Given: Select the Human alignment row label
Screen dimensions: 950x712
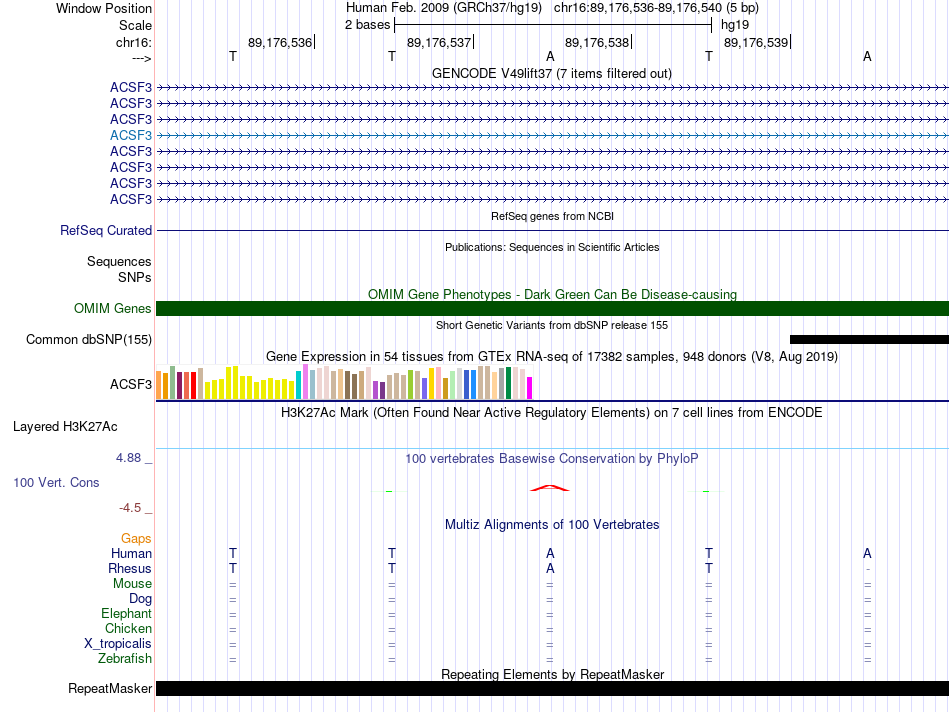Looking at the screenshot, I should pyautogui.click(x=131, y=553).
